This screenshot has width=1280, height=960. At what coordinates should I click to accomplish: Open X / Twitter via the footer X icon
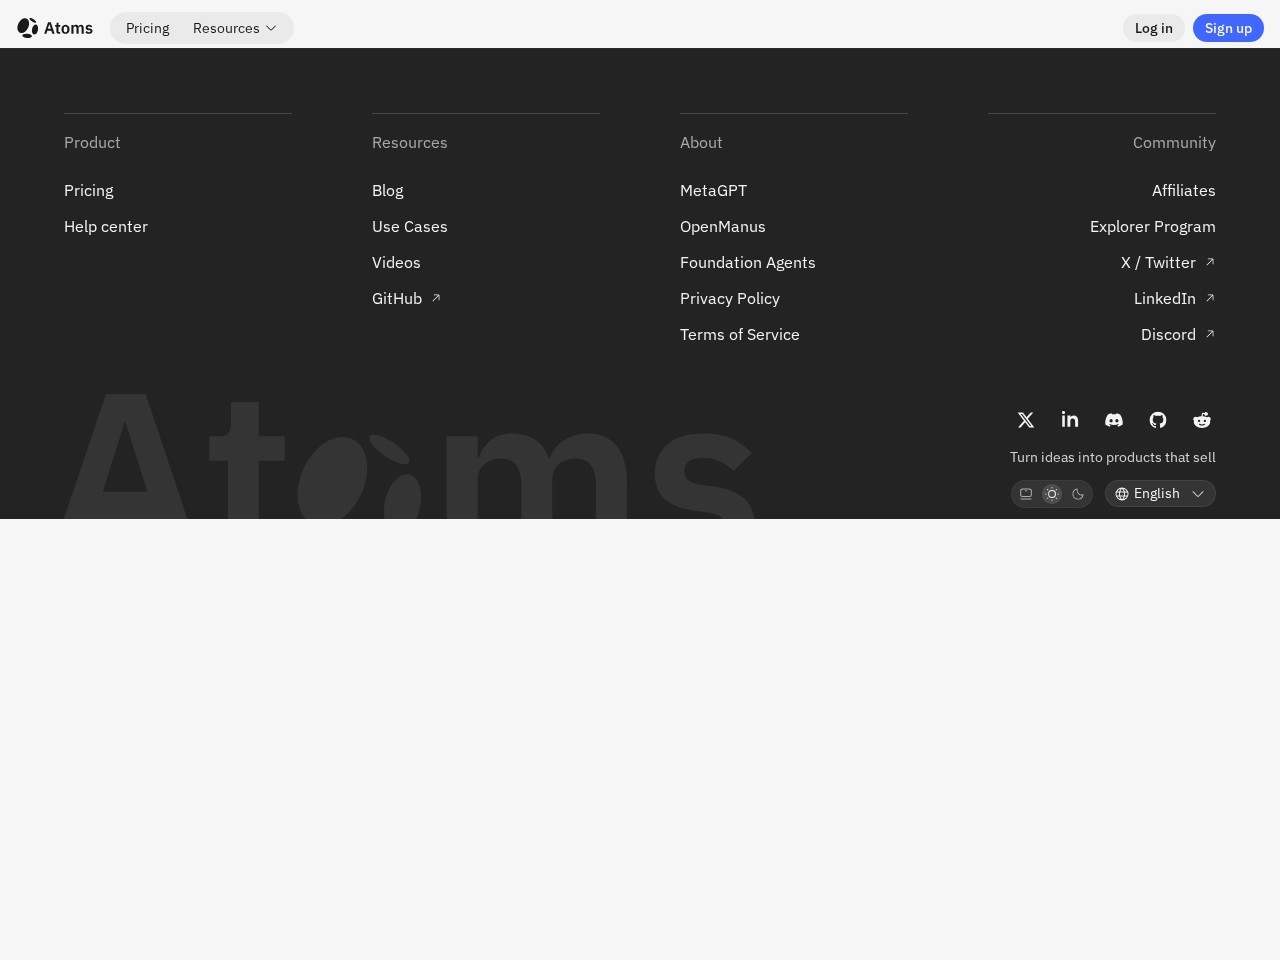(1026, 420)
